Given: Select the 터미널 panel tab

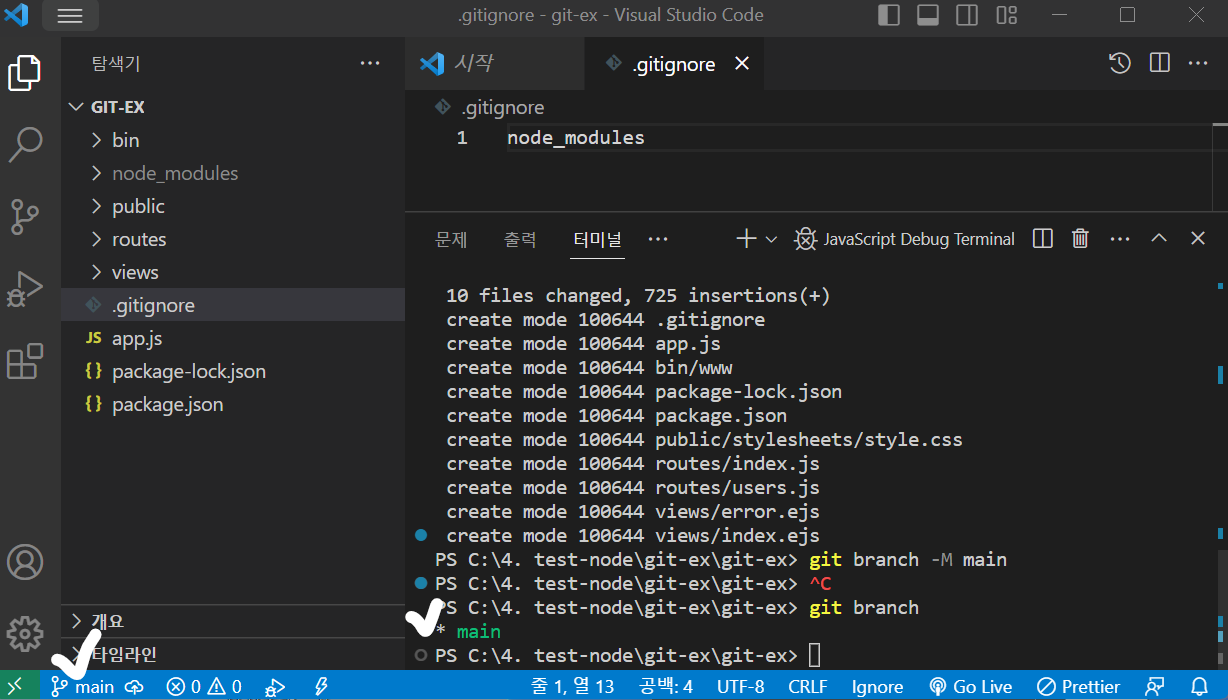Looking at the screenshot, I should pyautogui.click(x=597, y=239).
